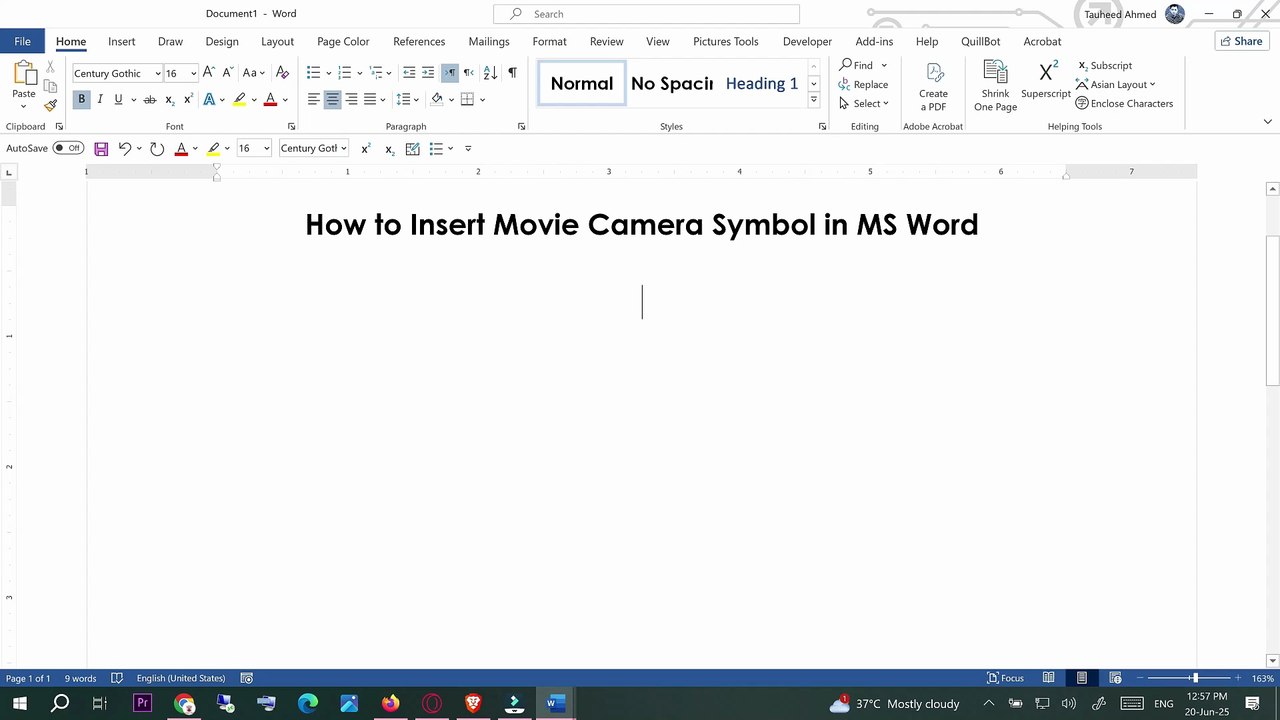The width and height of the screenshot is (1280, 720).
Task: Toggle right-to-left text direction button
Action: coord(468,73)
